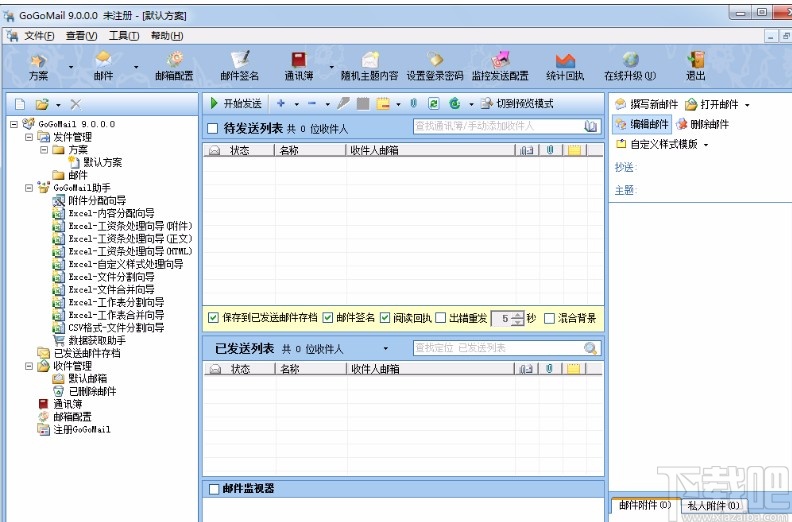The image size is (792, 522).
Task: Select Excel-内容分配向导 in the tree
Action: click(x=112, y=213)
